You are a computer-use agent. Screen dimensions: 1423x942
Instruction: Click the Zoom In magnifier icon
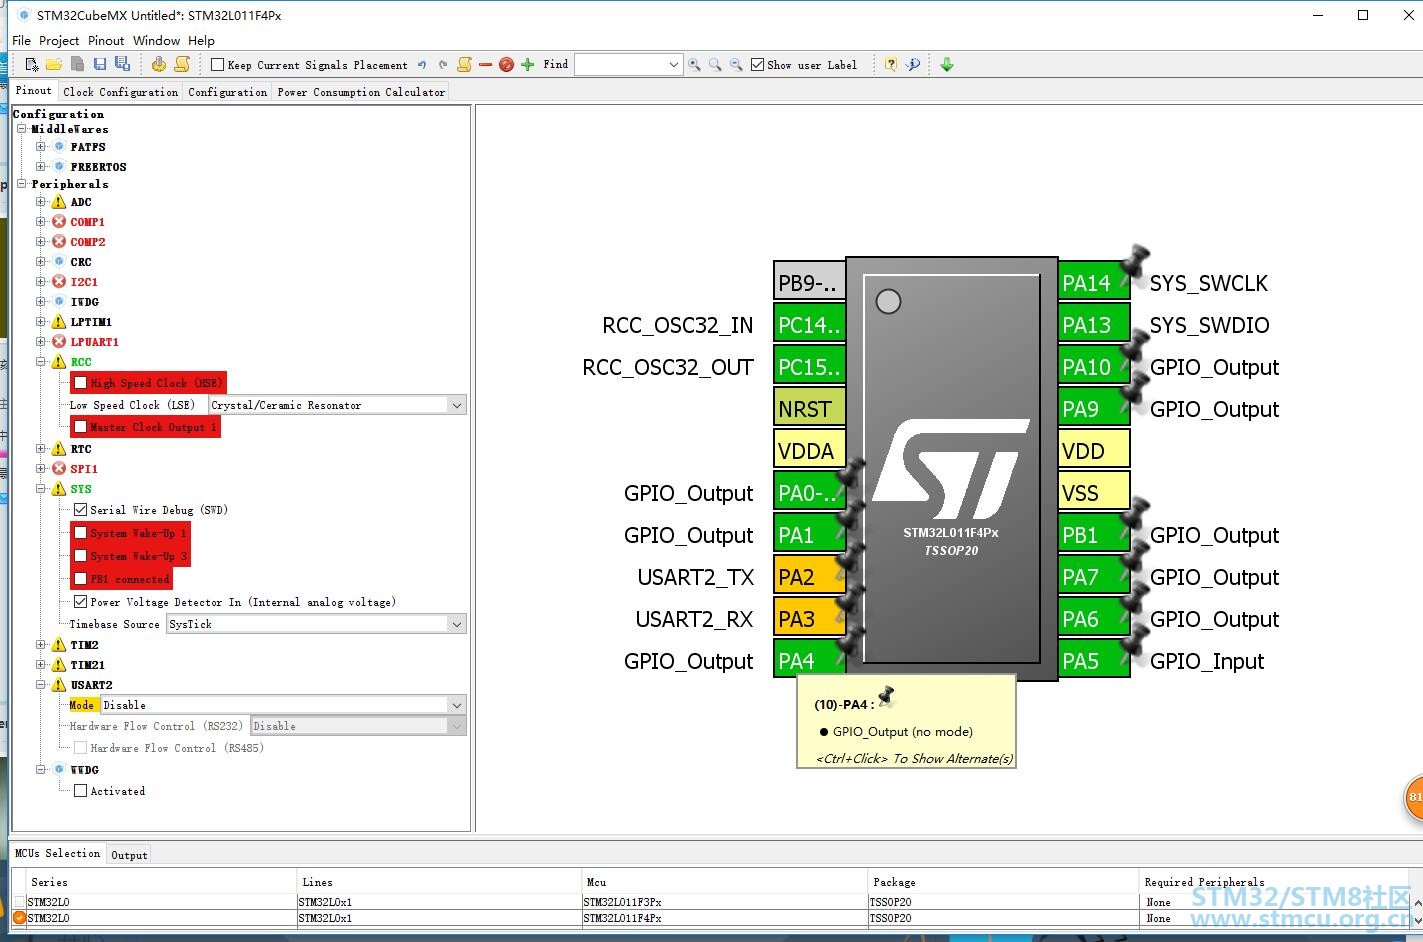pos(694,65)
